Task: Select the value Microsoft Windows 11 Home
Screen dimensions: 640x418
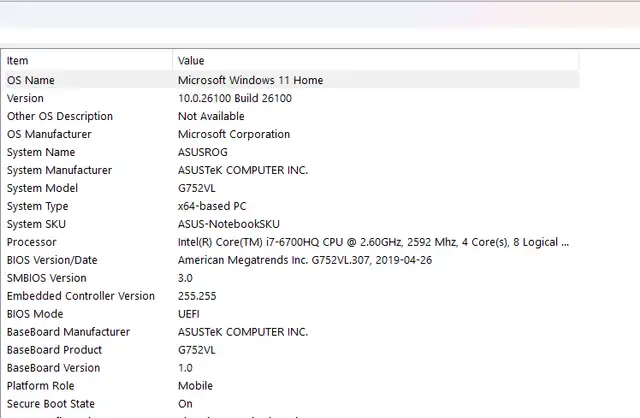Action: (251, 80)
